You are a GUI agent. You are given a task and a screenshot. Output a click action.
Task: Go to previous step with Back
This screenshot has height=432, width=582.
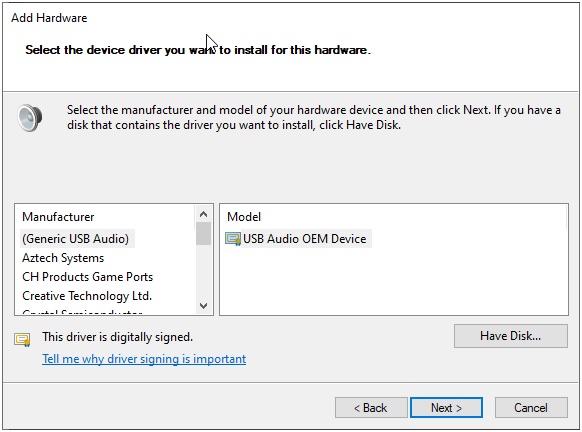371,408
